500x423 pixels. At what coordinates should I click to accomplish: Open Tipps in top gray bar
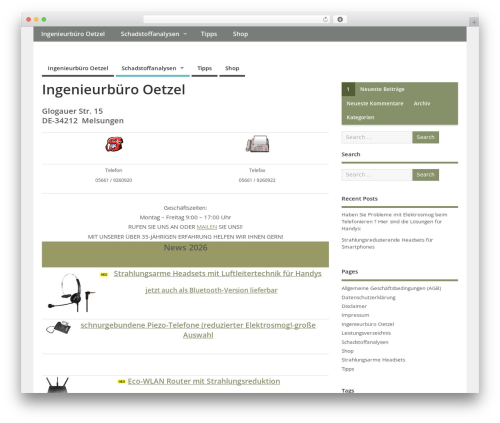point(209,34)
